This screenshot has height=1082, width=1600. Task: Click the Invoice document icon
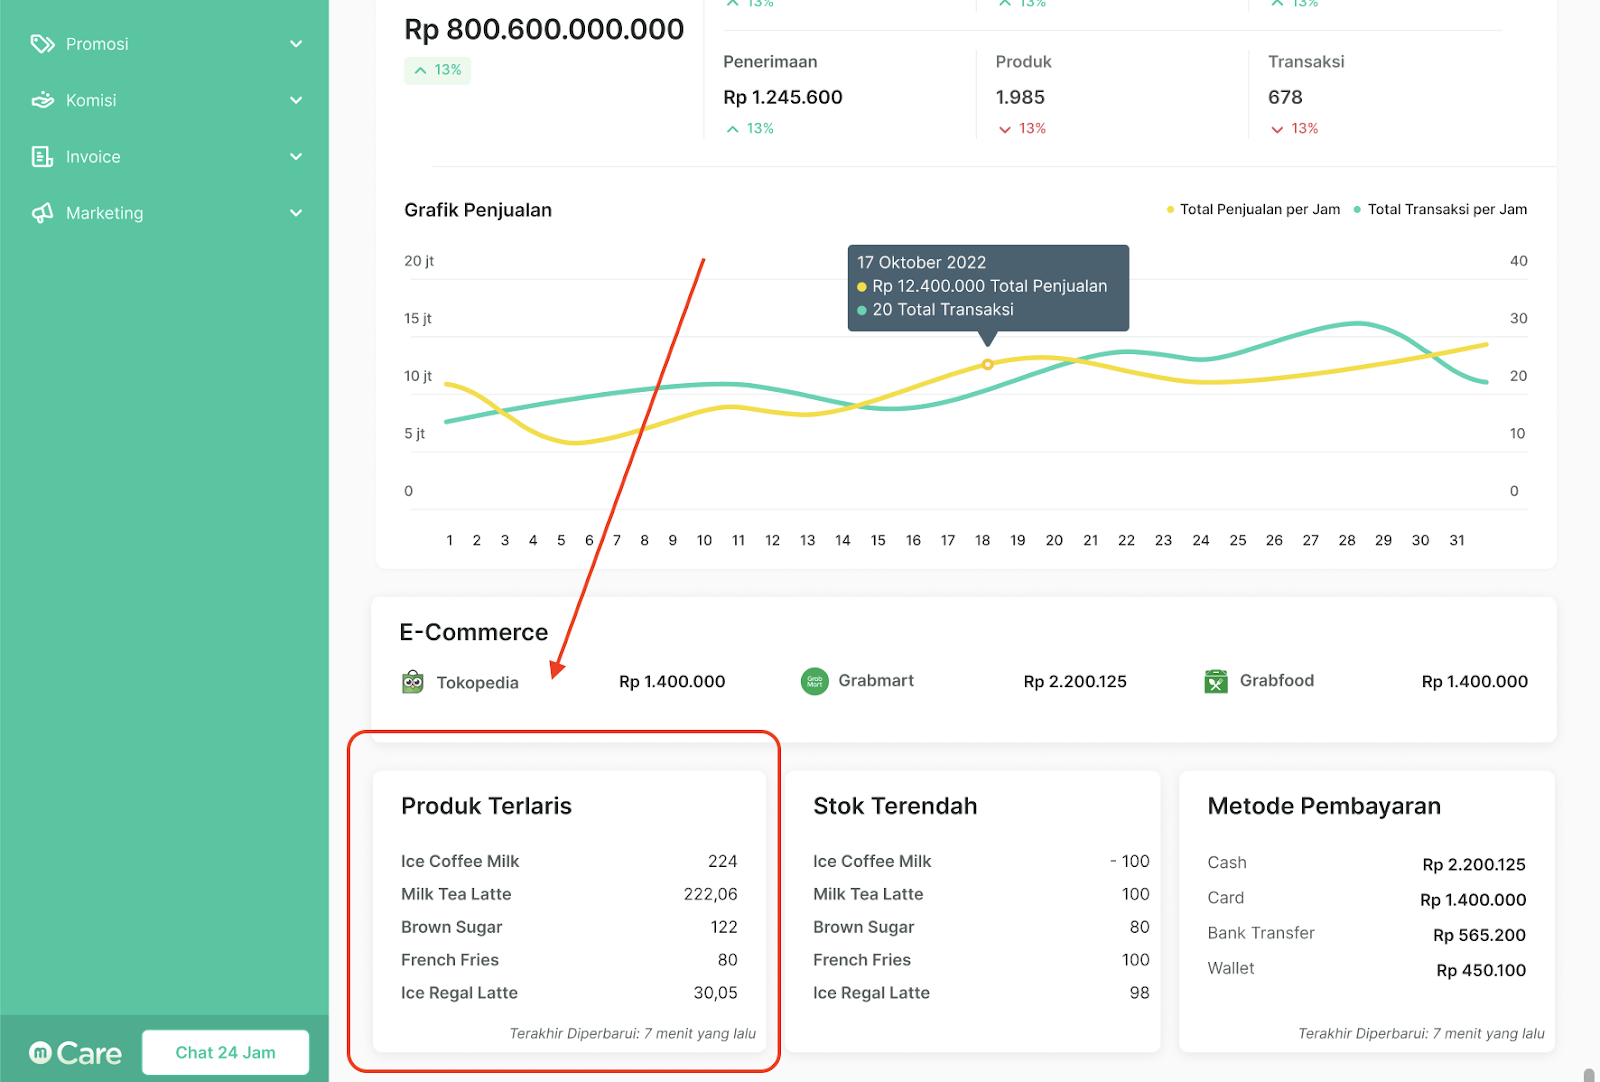(42, 157)
